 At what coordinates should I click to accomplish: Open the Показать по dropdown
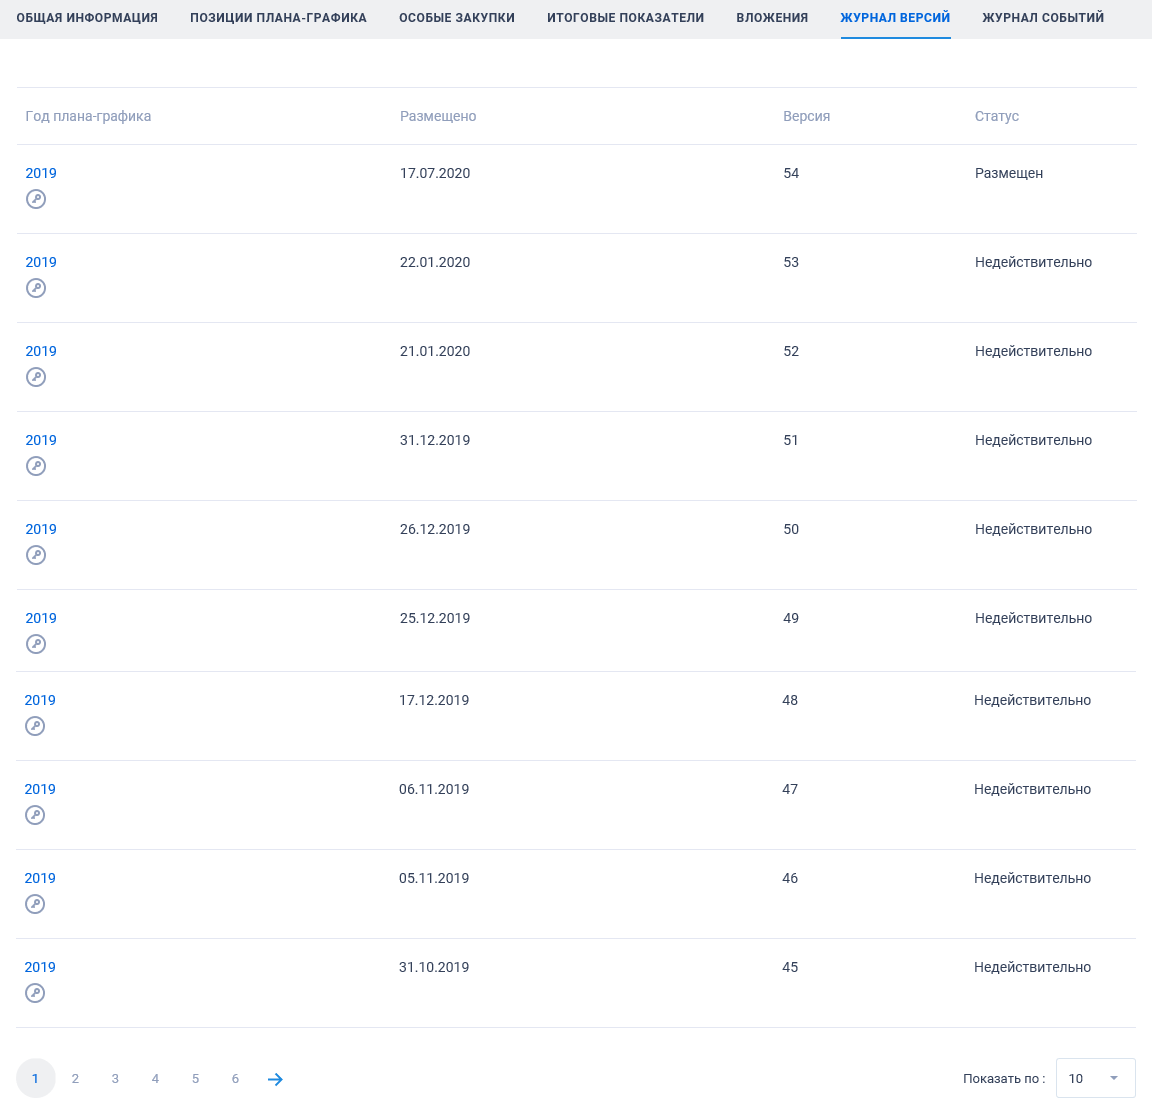tap(1095, 1078)
